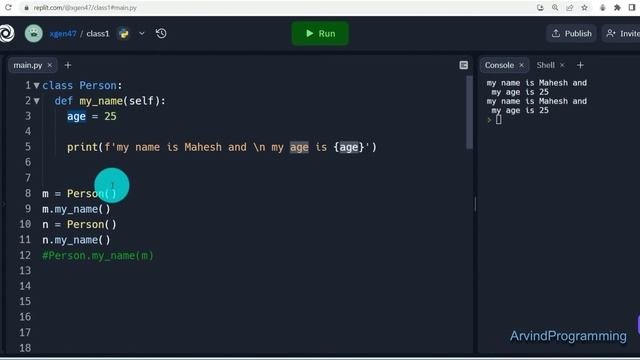Click the editor vertical scrollbar
This screenshot has width=640, height=360.
pos(469,113)
